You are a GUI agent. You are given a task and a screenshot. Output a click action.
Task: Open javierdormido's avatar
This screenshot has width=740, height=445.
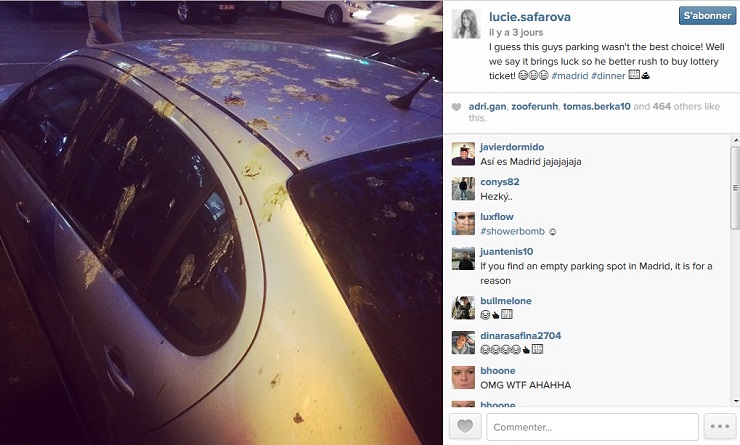pos(463,154)
